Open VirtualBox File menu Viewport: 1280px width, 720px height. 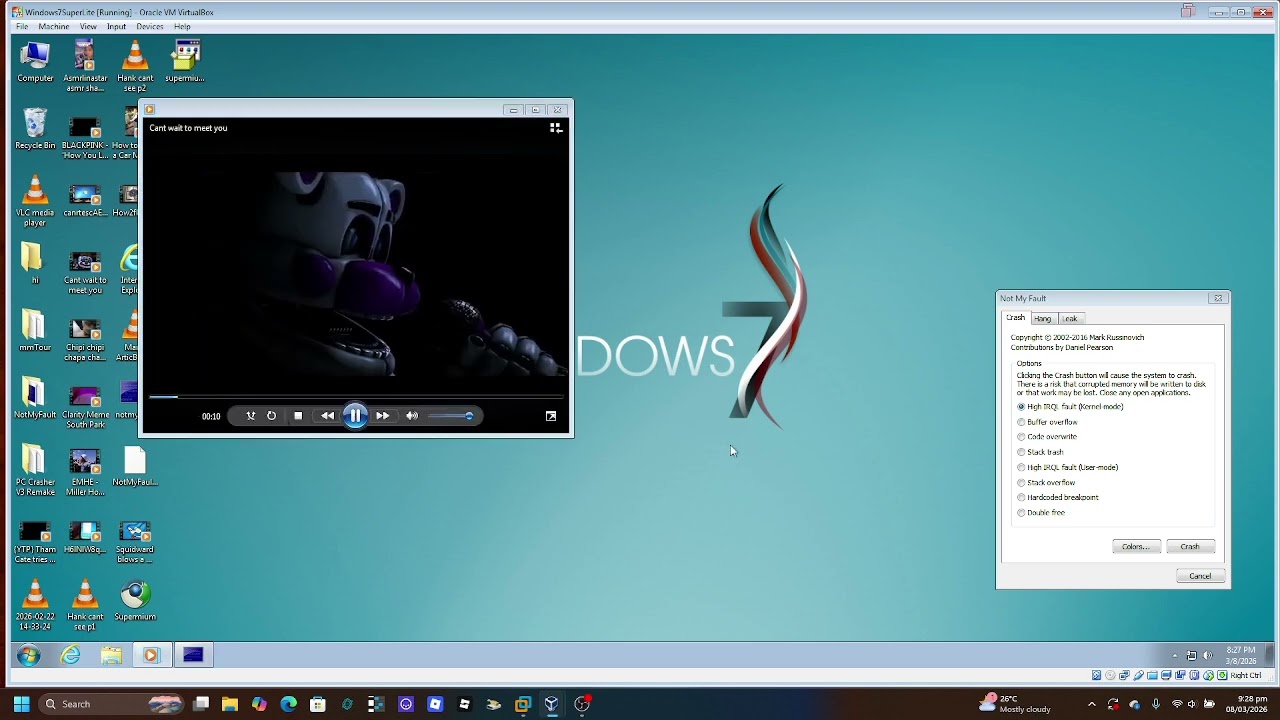(22, 27)
